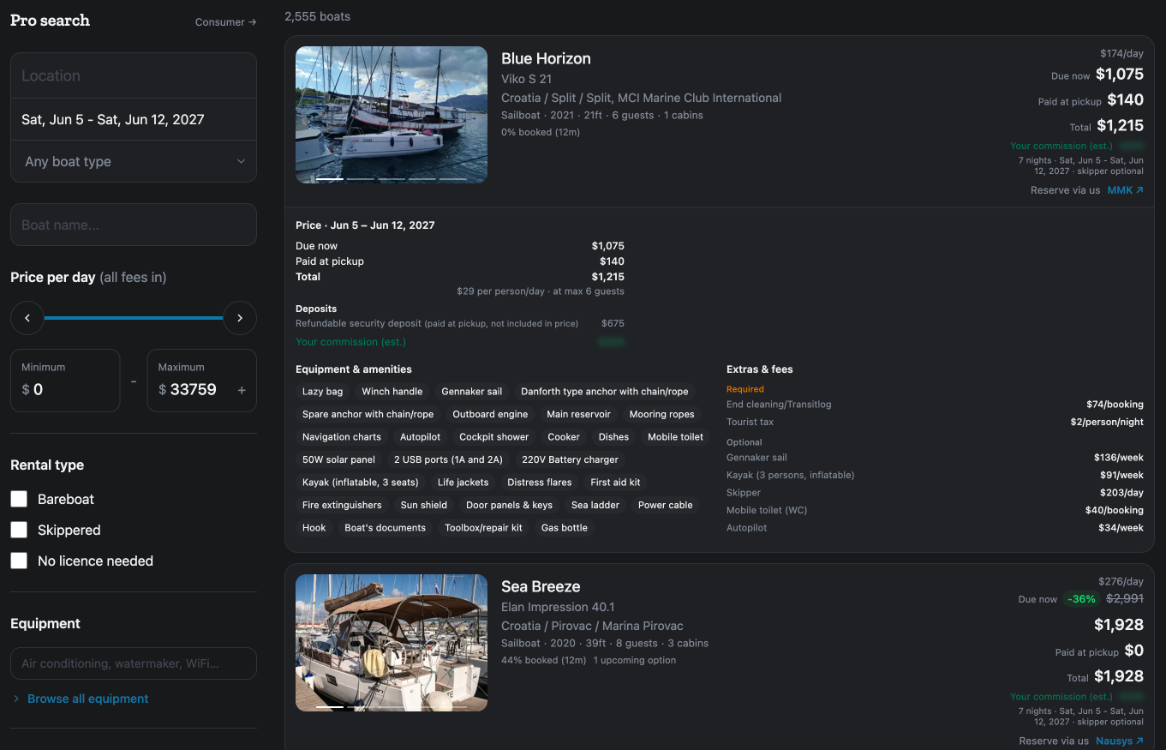Click the Consumer arrow link
The height and width of the screenshot is (750, 1166).
point(225,22)
